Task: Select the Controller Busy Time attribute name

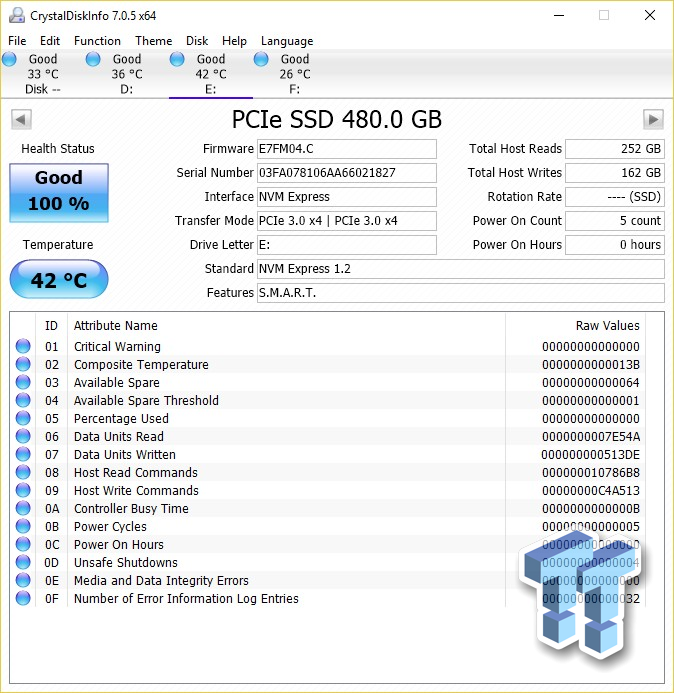Action: 131,509
